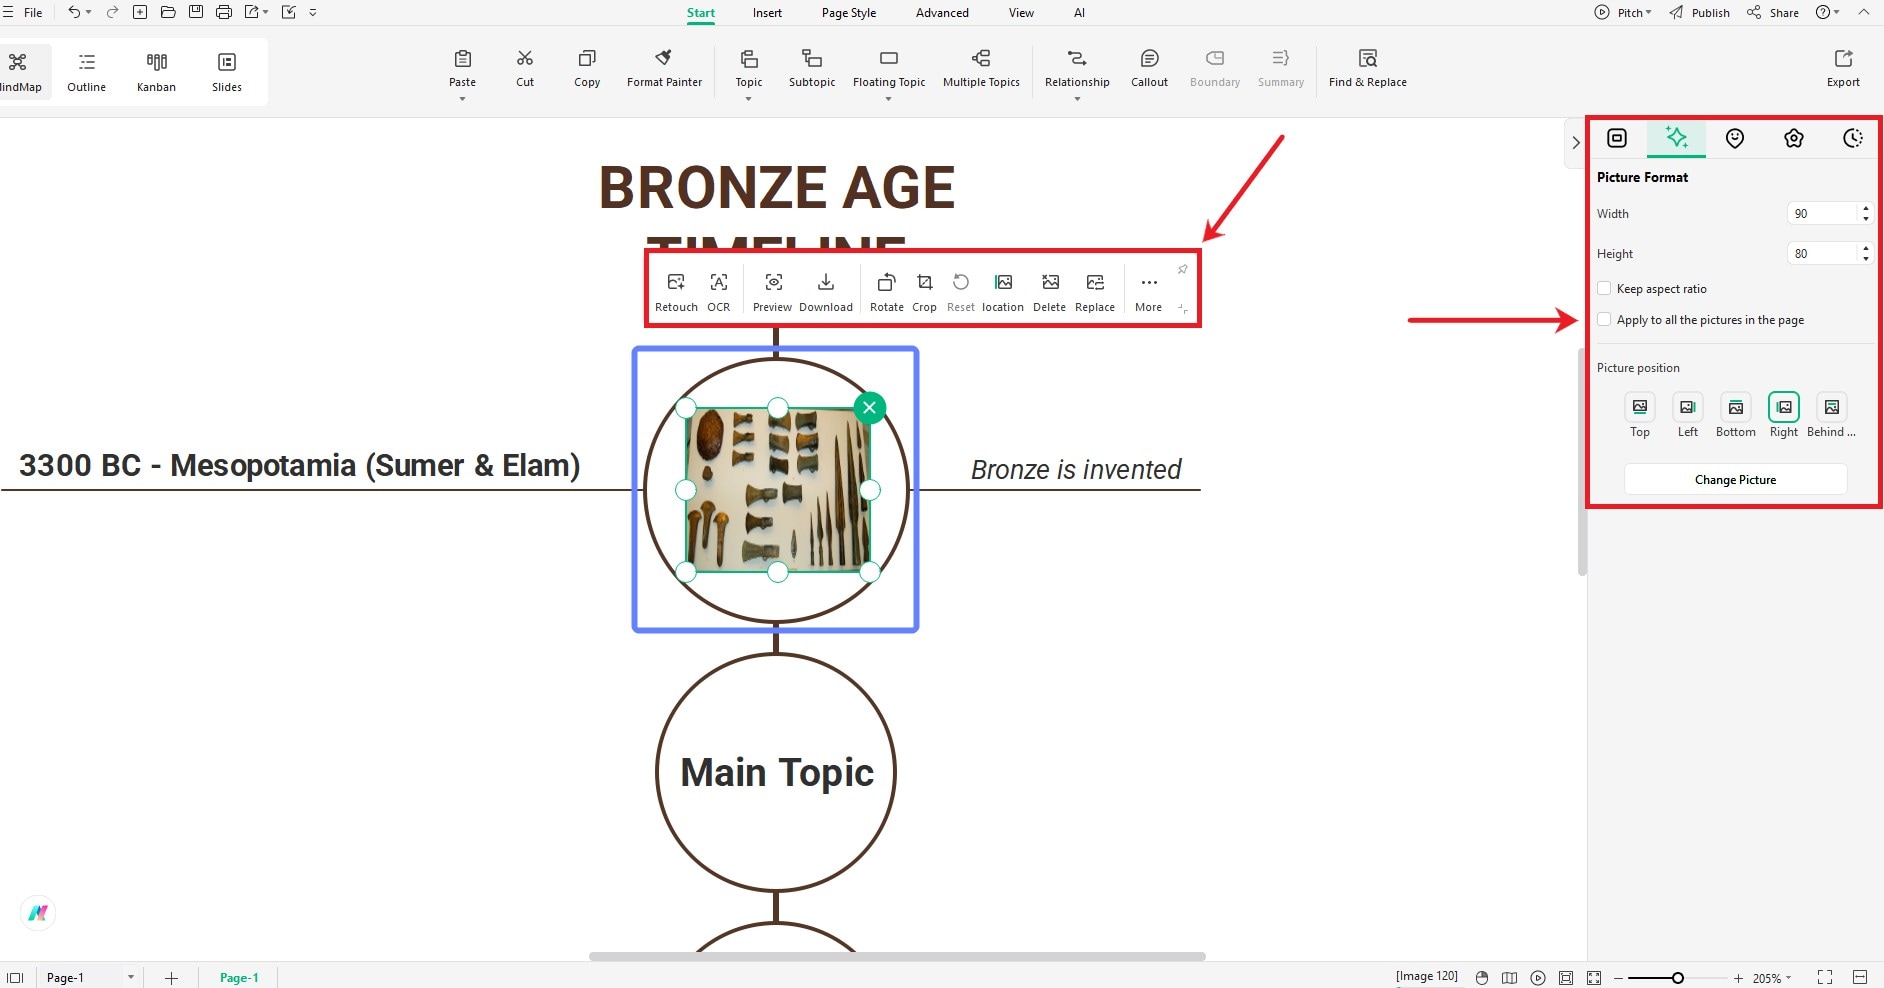1884x988 pixels.
Task: Pin the floating picture toolbar
Action: coord(1182,270)
